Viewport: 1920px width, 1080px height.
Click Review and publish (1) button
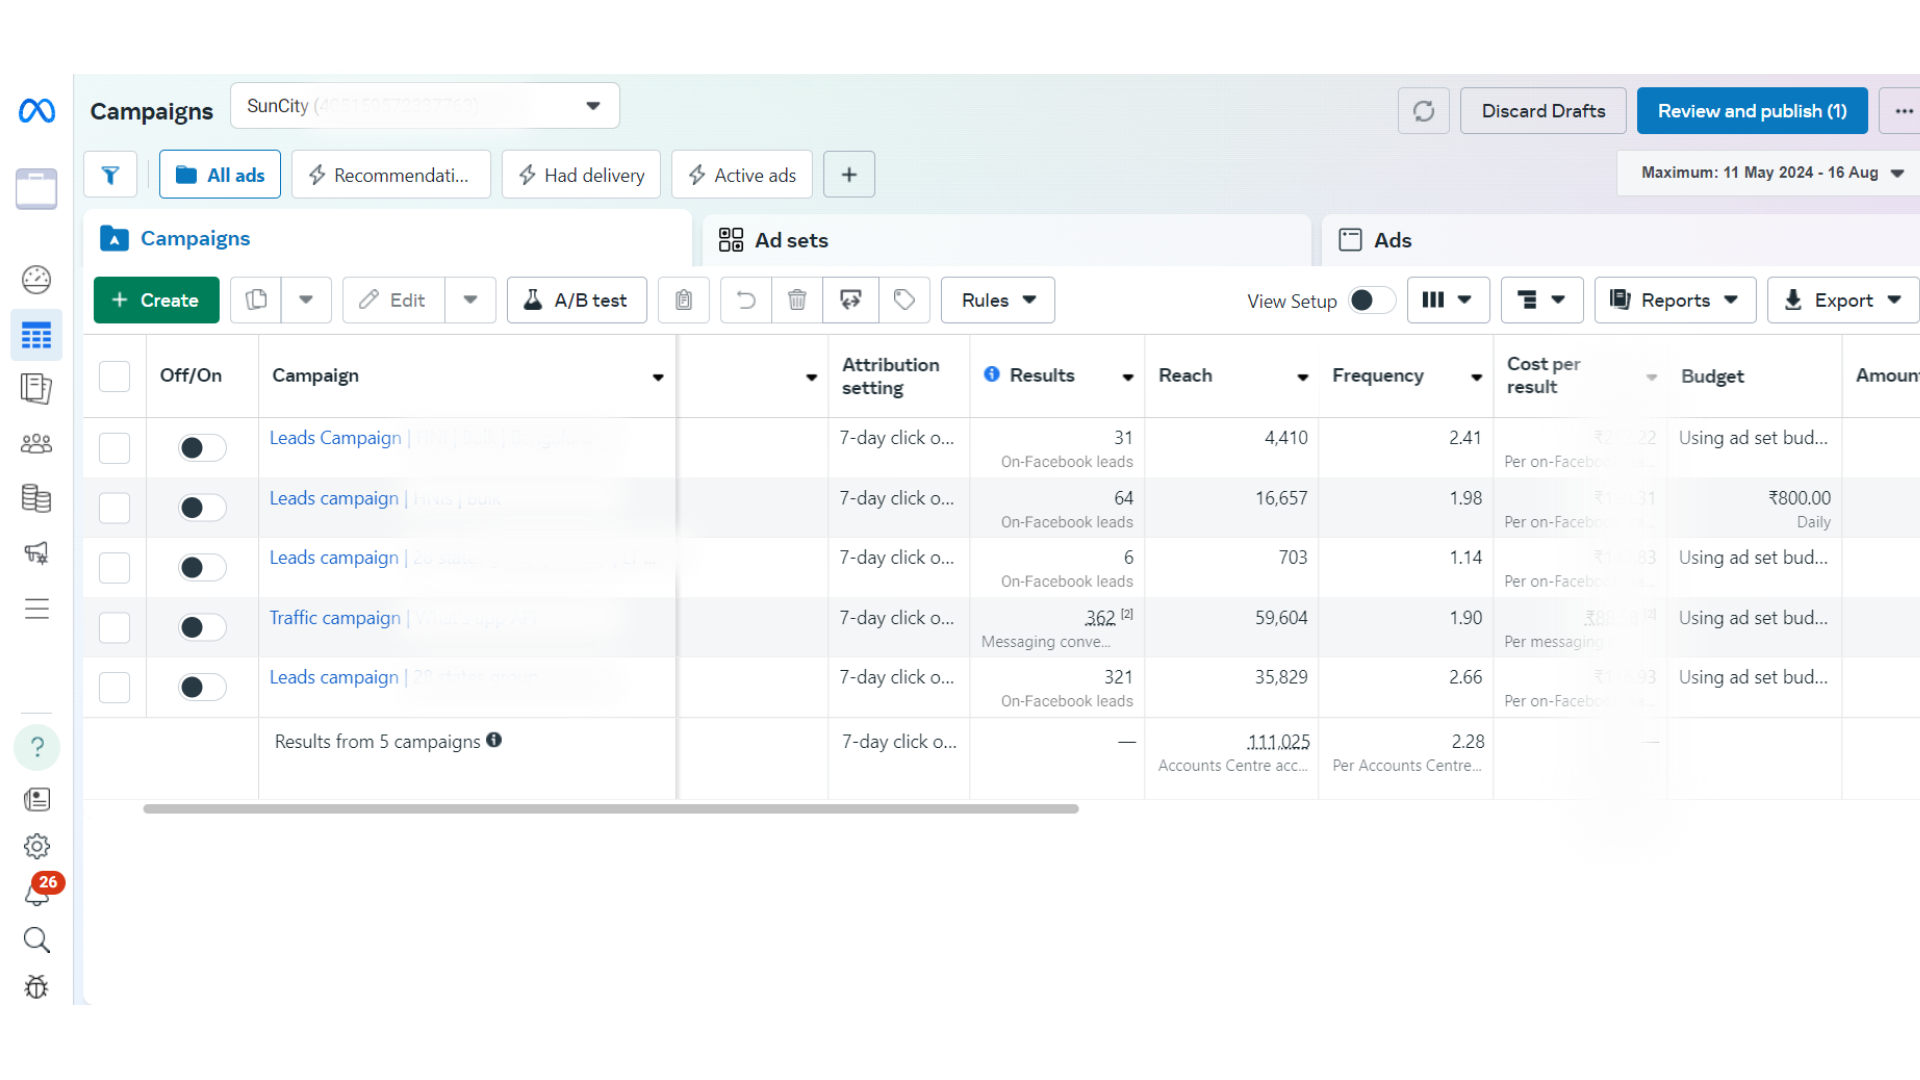click(1751, 111)
